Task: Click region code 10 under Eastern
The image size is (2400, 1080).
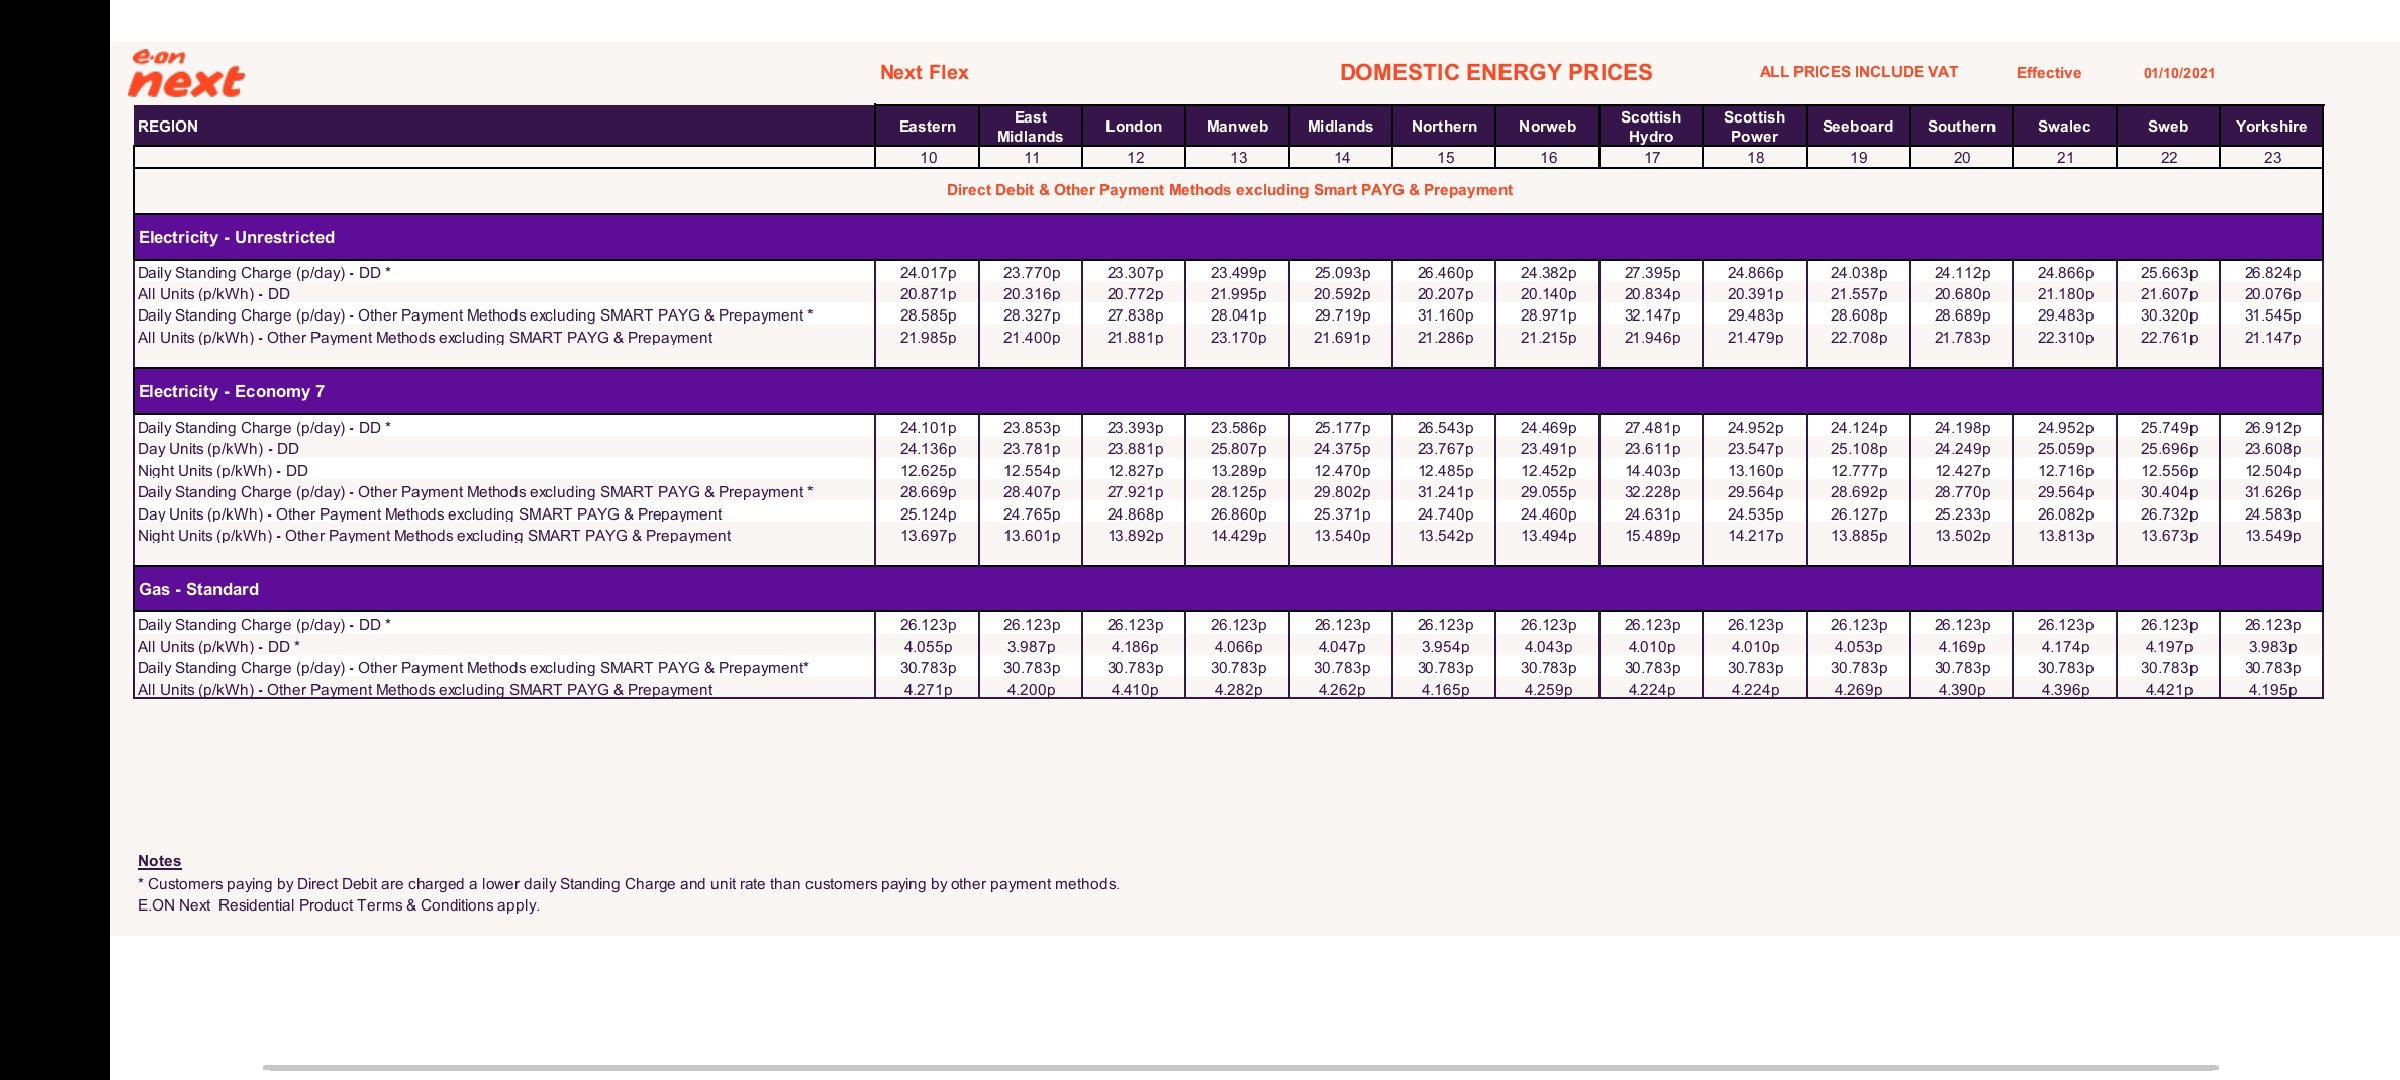Action: click(928, 158)
